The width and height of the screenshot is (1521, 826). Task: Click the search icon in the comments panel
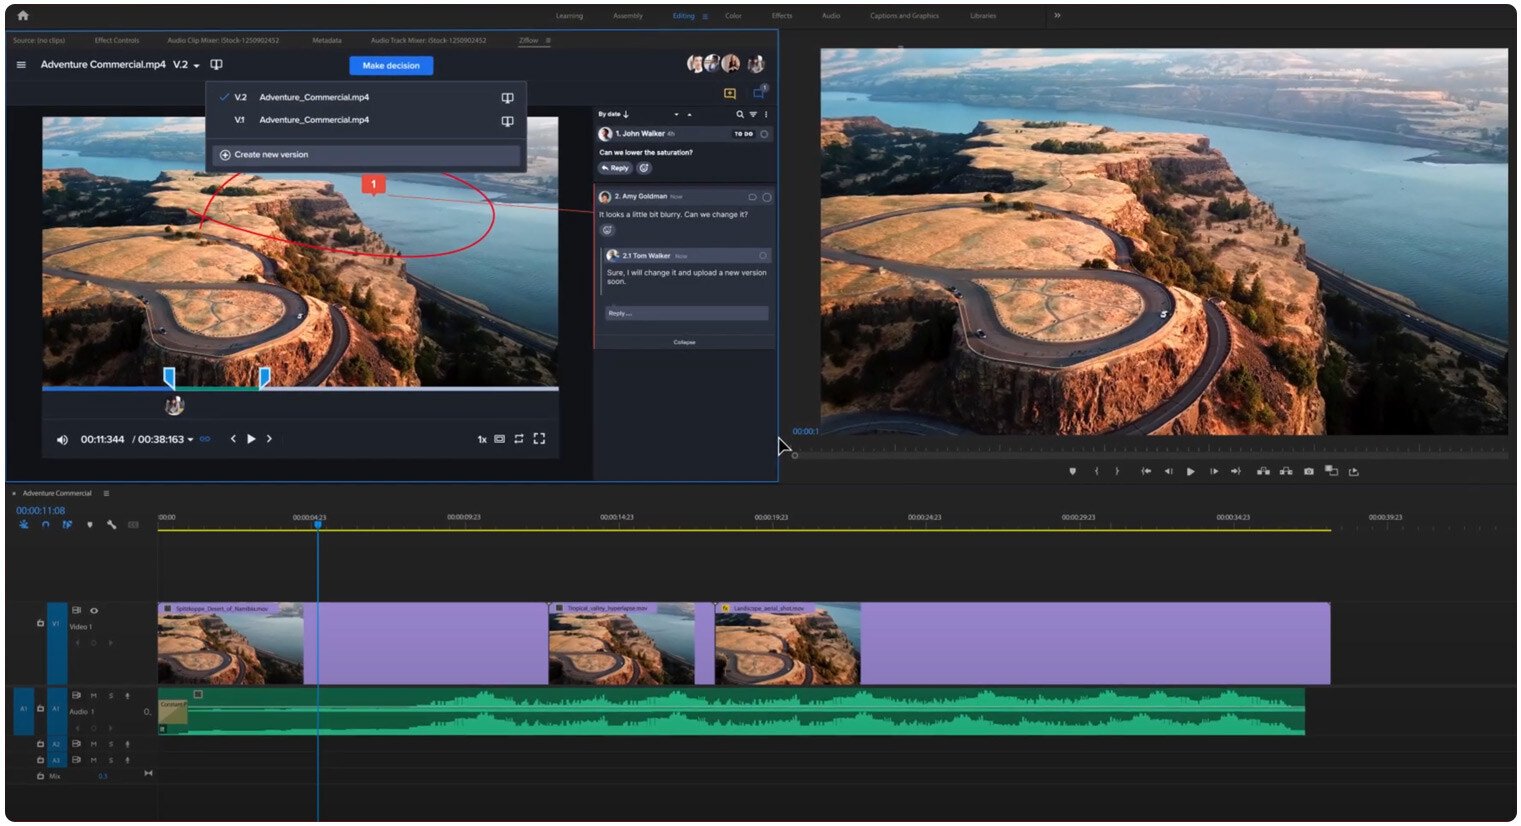[740, 114]
